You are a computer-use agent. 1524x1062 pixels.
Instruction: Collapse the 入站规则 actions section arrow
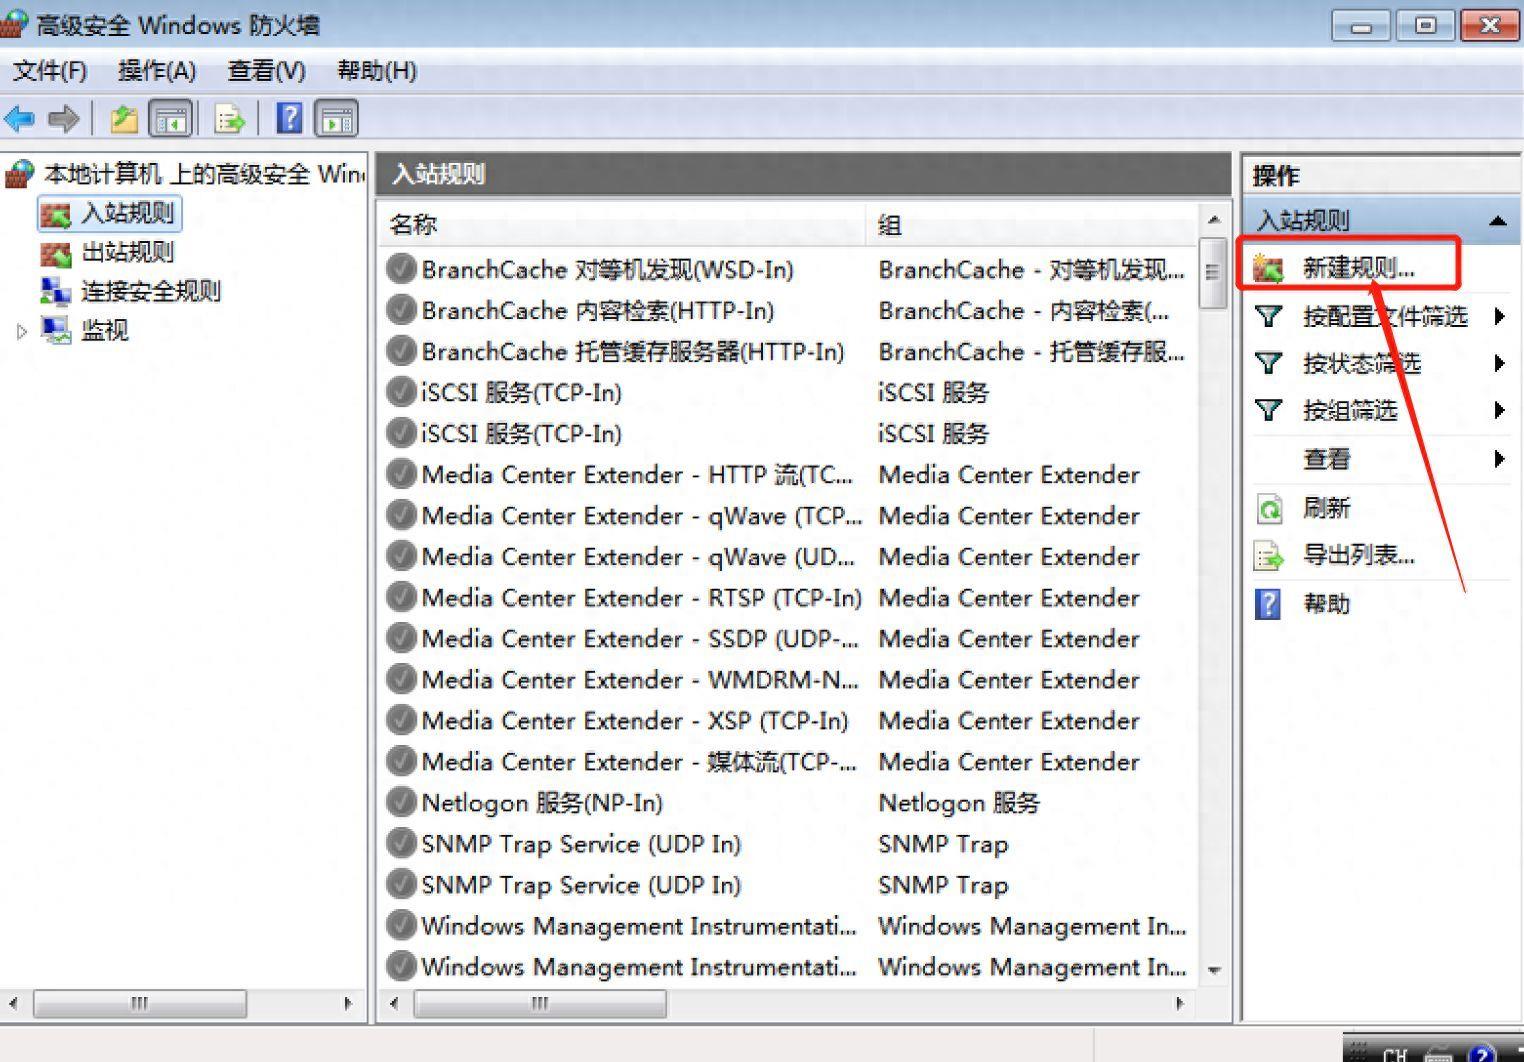1497,221
